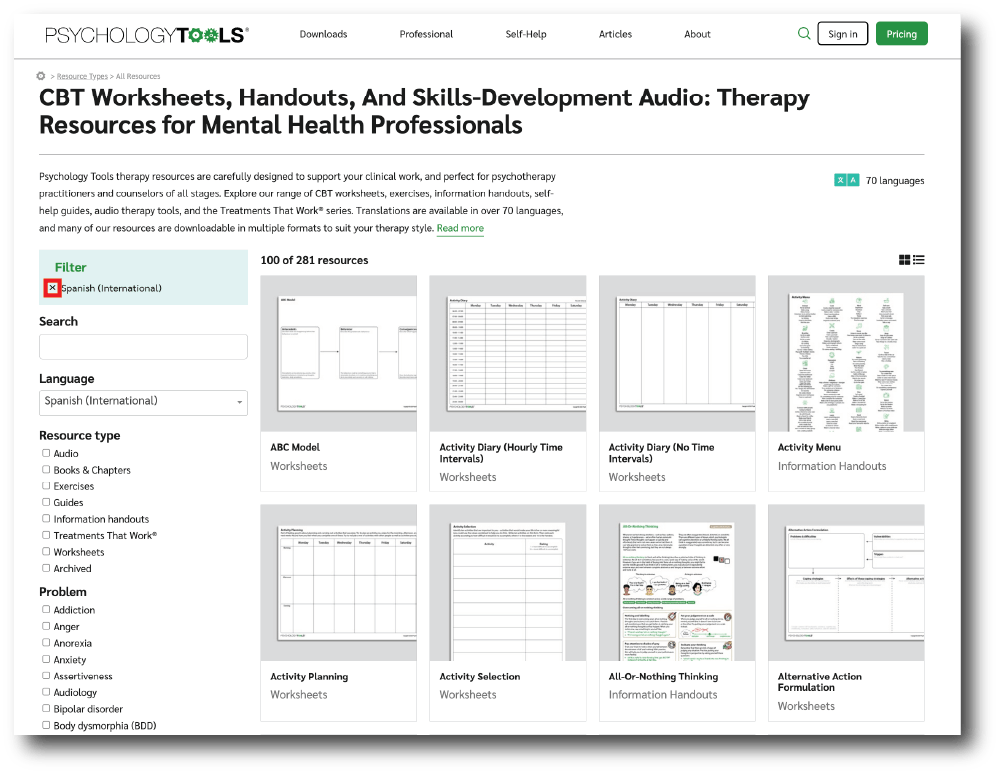The image size is (1000, 775).
Task: Click the '100 of 281 resources' count
Action: (314, 260)
